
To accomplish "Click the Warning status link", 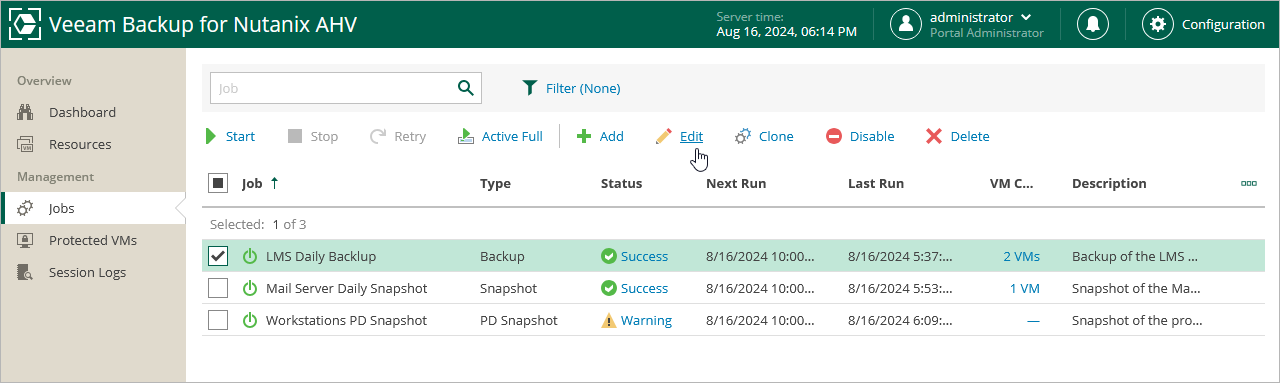I will (x=646, y=320).
